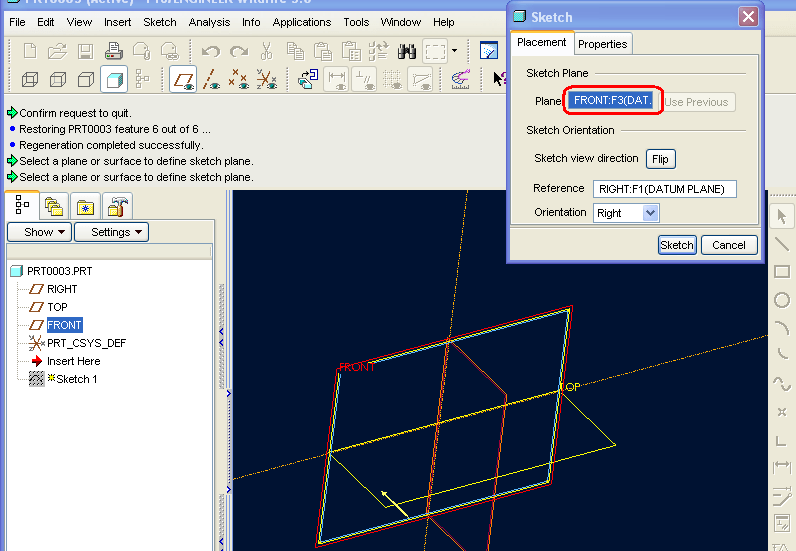Select the sketcher Dimension tool
Viewport: 796px width, 551px height.
782,466
